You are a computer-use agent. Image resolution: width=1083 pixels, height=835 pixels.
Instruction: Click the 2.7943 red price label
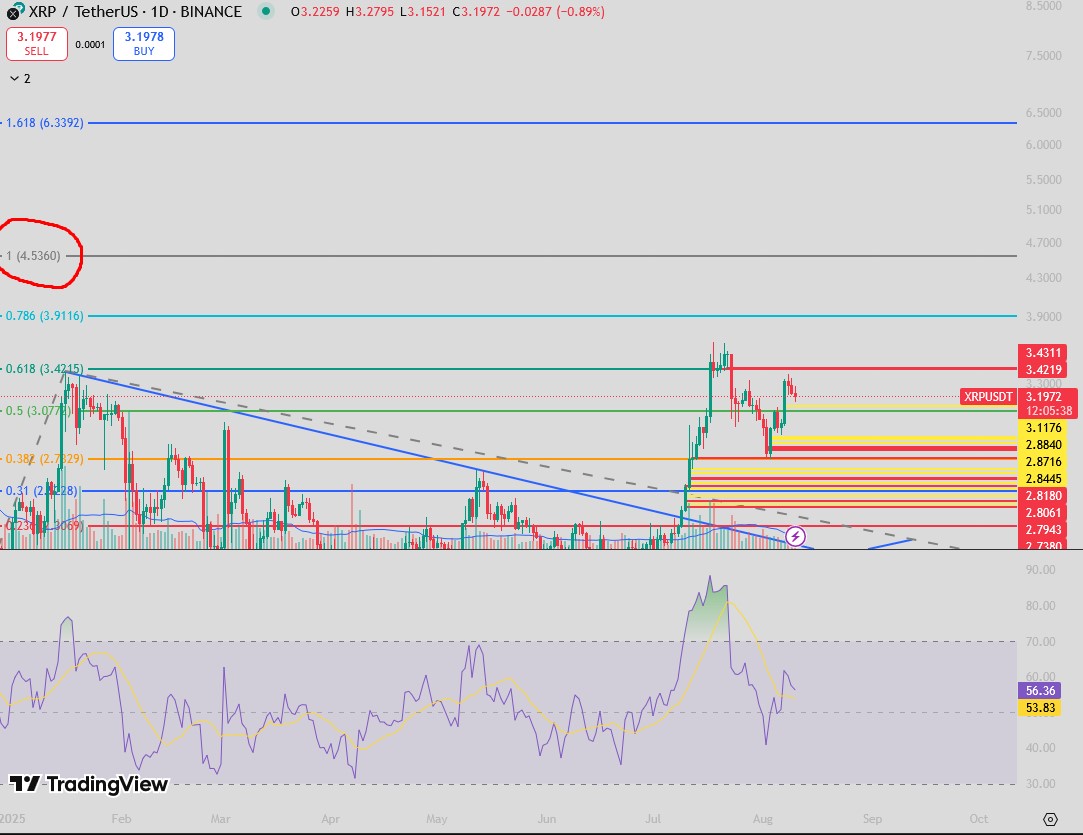click(x=1043, y=530)
